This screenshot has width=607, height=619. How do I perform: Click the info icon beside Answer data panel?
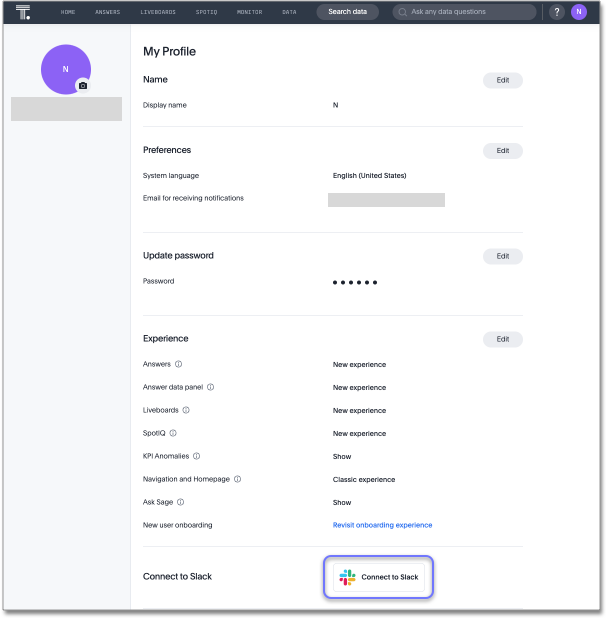pyautogui.click(x=210, y=387)
